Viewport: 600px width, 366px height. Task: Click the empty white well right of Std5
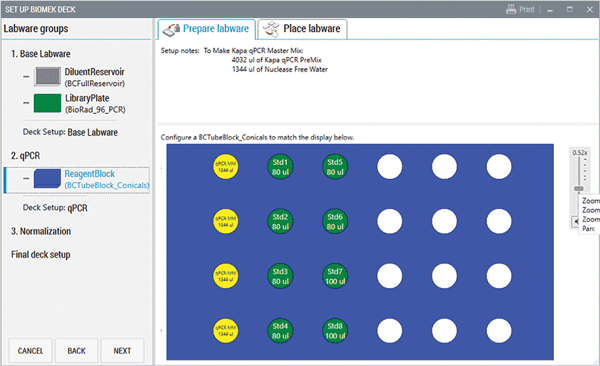pos(390,167)
